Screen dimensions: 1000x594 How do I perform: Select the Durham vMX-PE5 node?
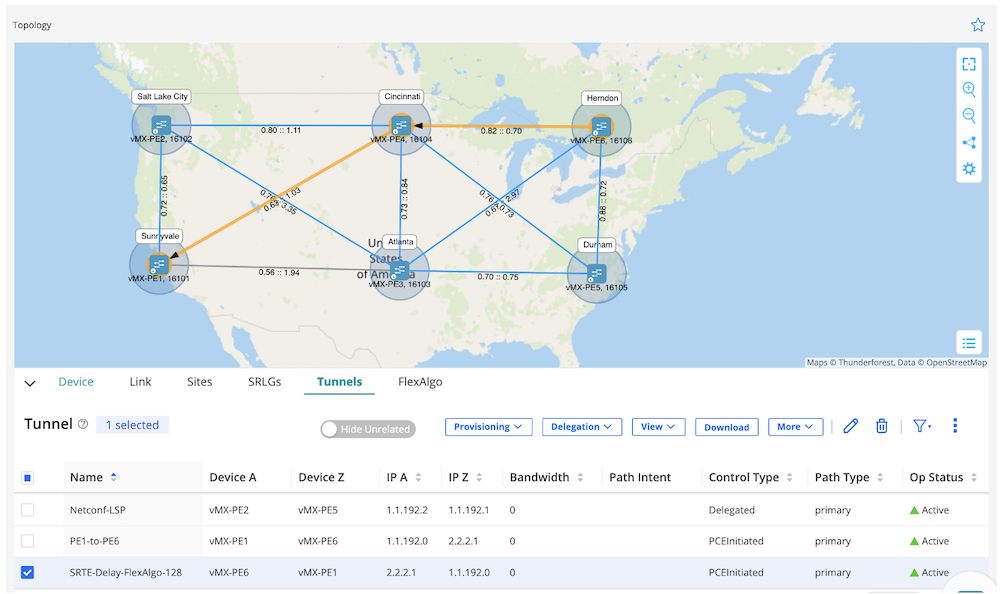coord(596,274)
